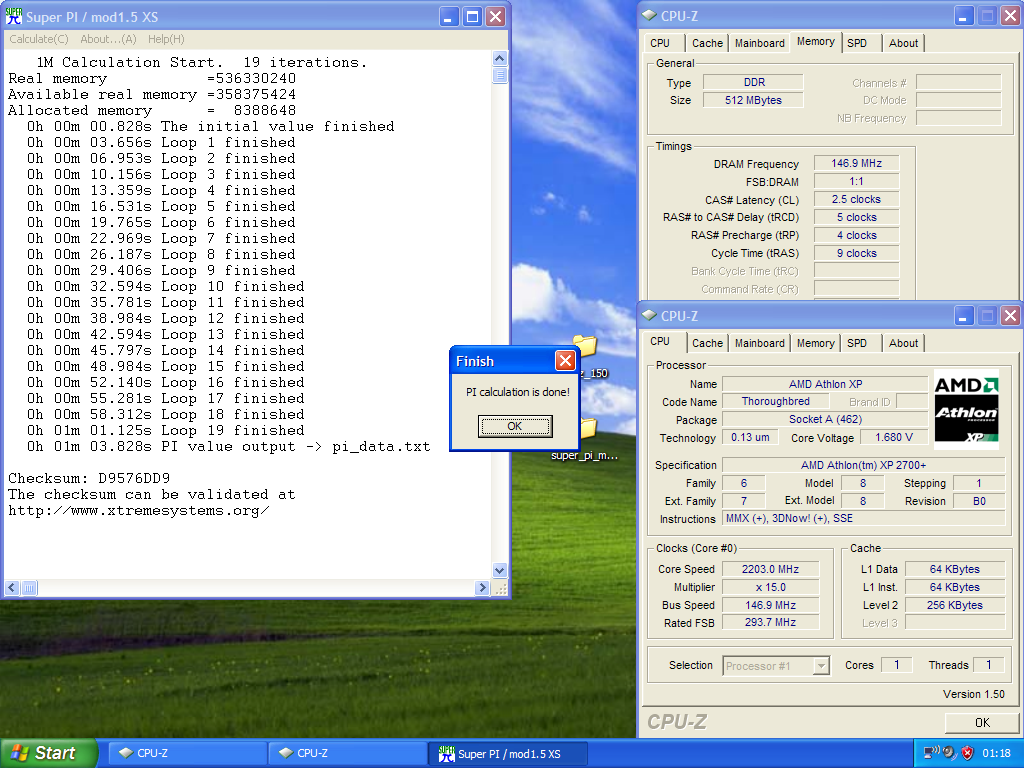Switch to Super PI from the taskbar
This screenshot has width=1024, height=768.
tap(508, 753)
